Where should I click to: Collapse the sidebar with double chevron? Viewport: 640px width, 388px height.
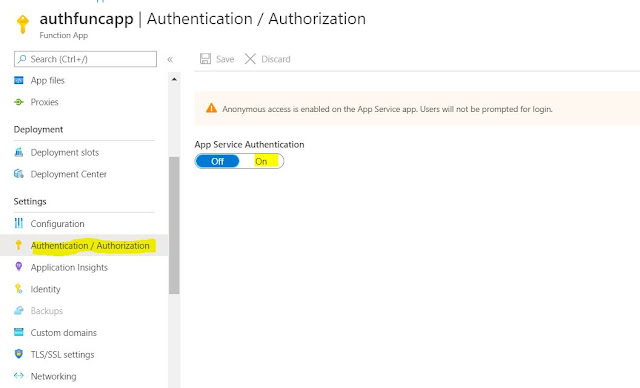(170, 60)
